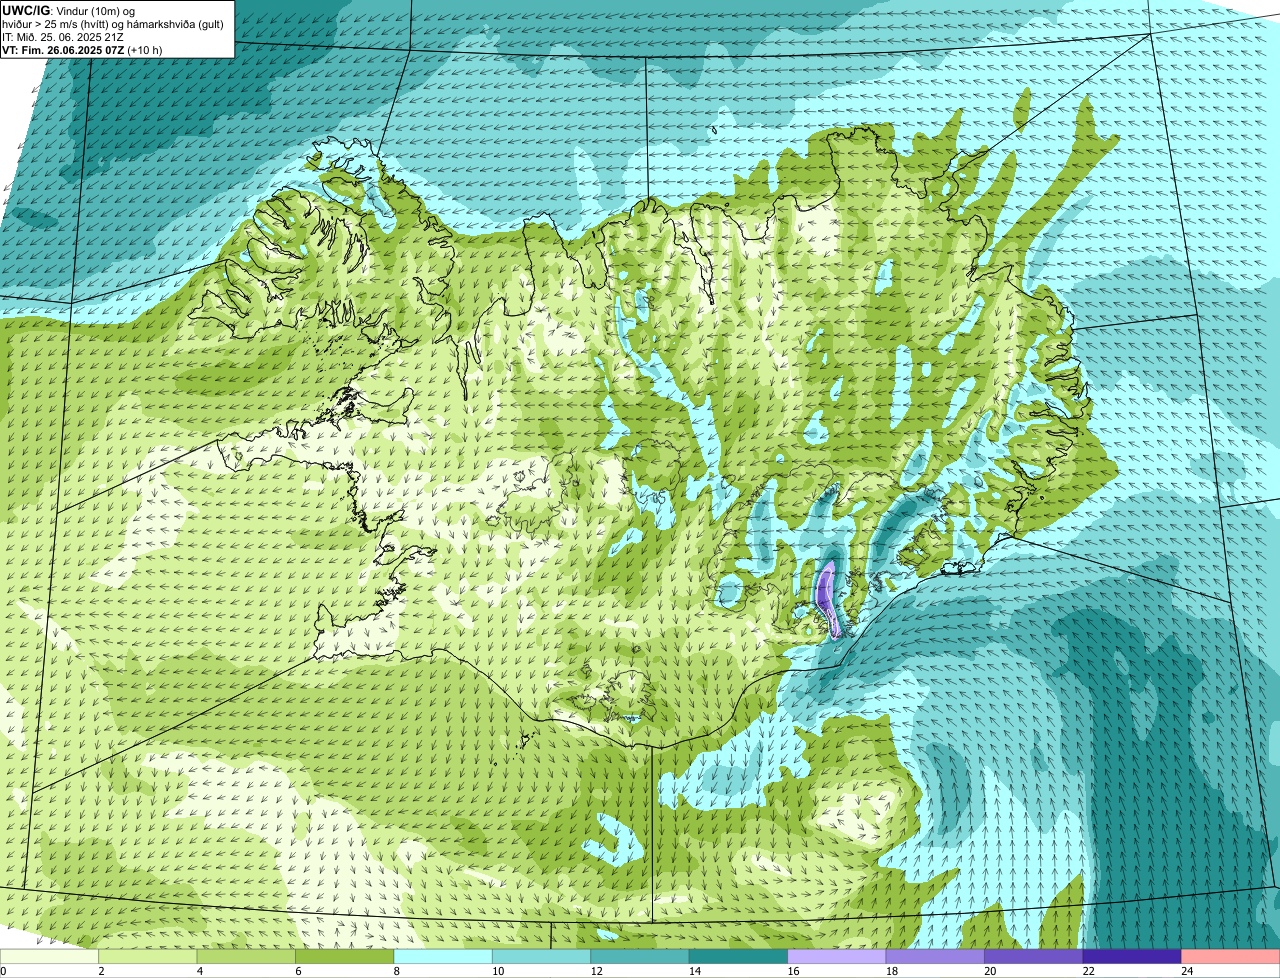Screen dimensions: 1280x978
Task: Click the 2–4 m/s light yellow-green swatch
Action: pos(148,957)
